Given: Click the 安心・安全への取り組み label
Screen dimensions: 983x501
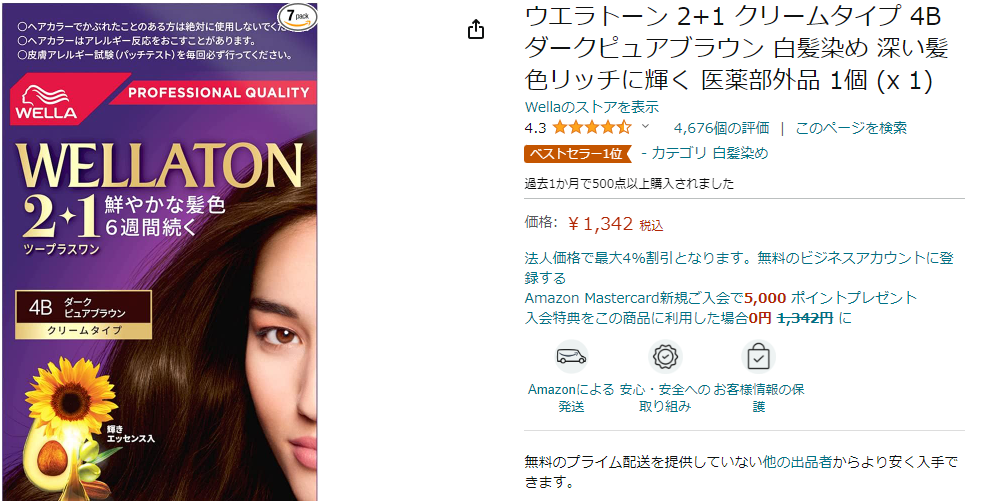Looking at the screenshot, I should pyautogui.click(x=665, y=398).
